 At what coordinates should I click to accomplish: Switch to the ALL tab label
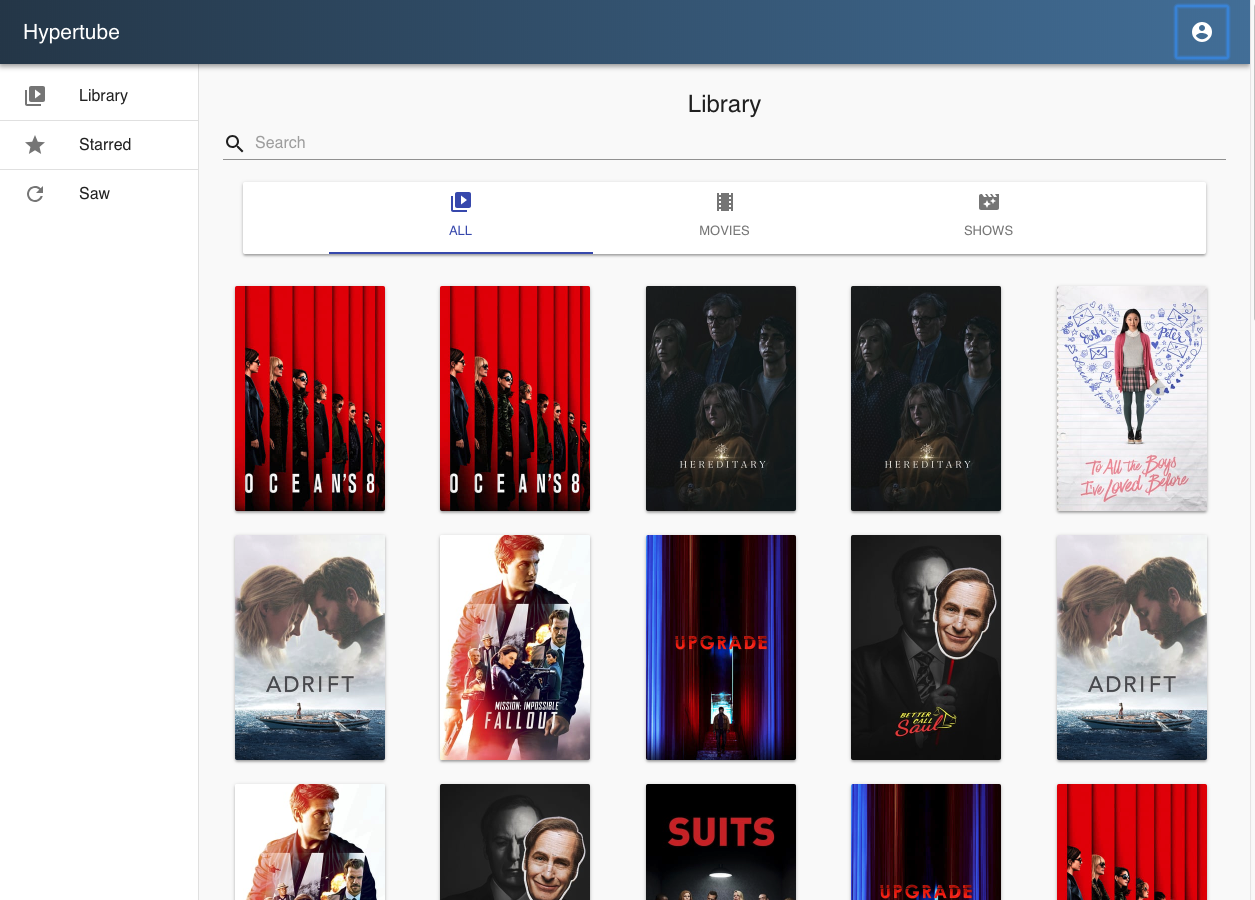pos(460,230)
